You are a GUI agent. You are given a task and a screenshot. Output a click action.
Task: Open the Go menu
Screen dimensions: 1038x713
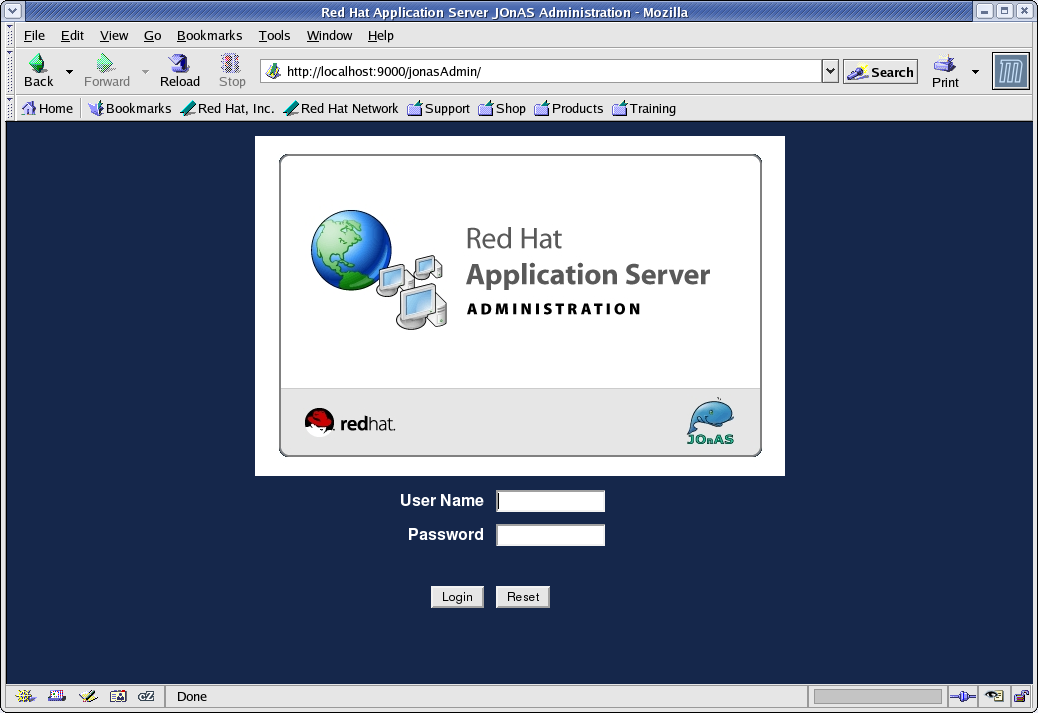(x=152, y=36)
